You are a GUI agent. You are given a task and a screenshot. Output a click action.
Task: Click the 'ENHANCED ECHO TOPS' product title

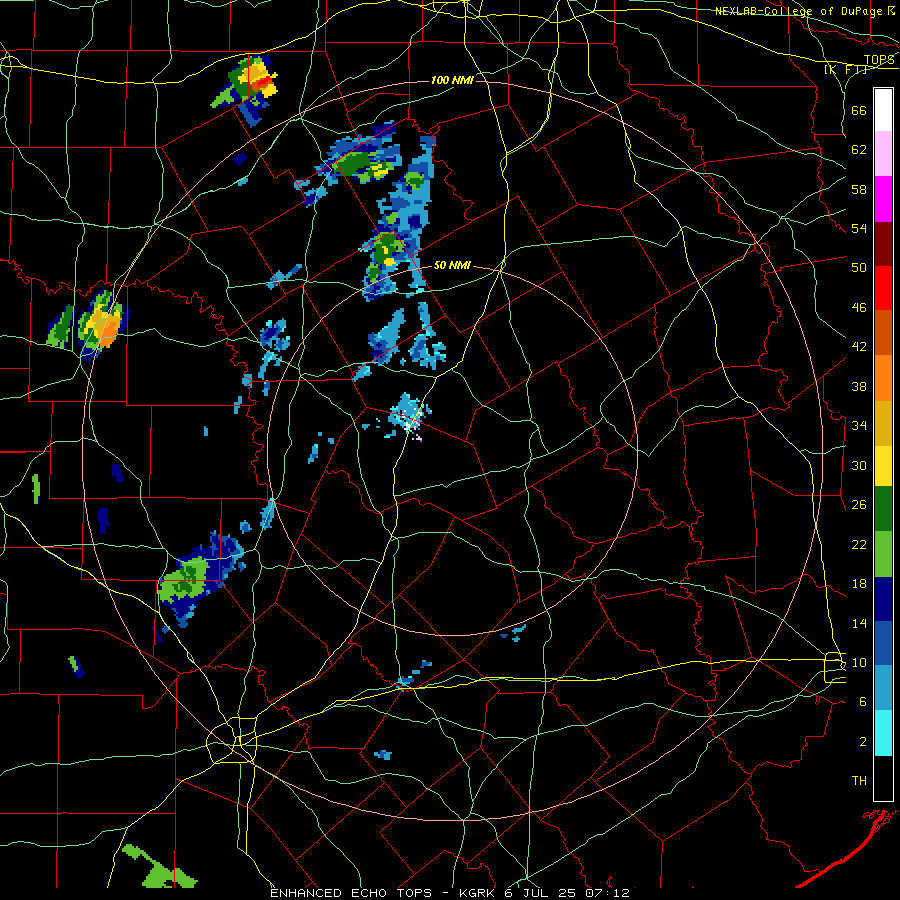click(x=351, y=893)
